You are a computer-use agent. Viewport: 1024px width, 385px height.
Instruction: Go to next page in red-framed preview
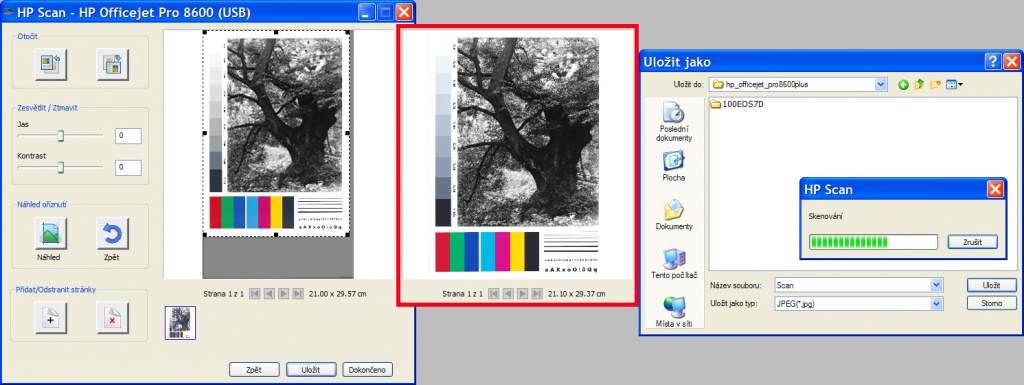(x=522, y=294)
